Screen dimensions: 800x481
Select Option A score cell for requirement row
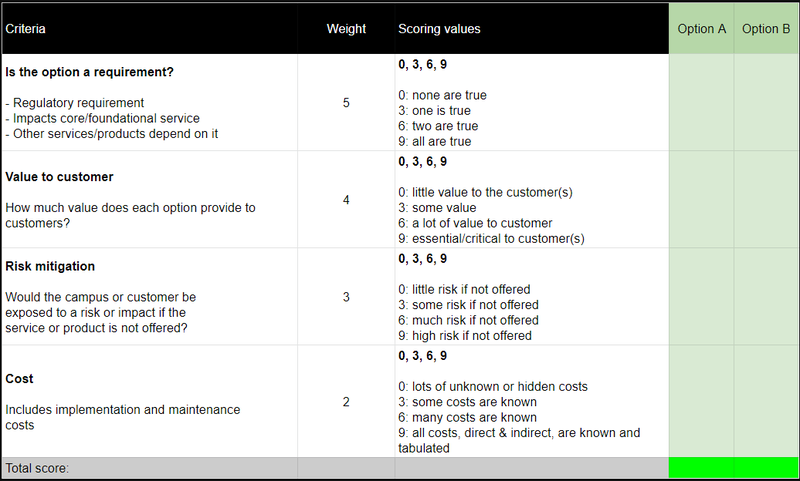pos(702,102)
